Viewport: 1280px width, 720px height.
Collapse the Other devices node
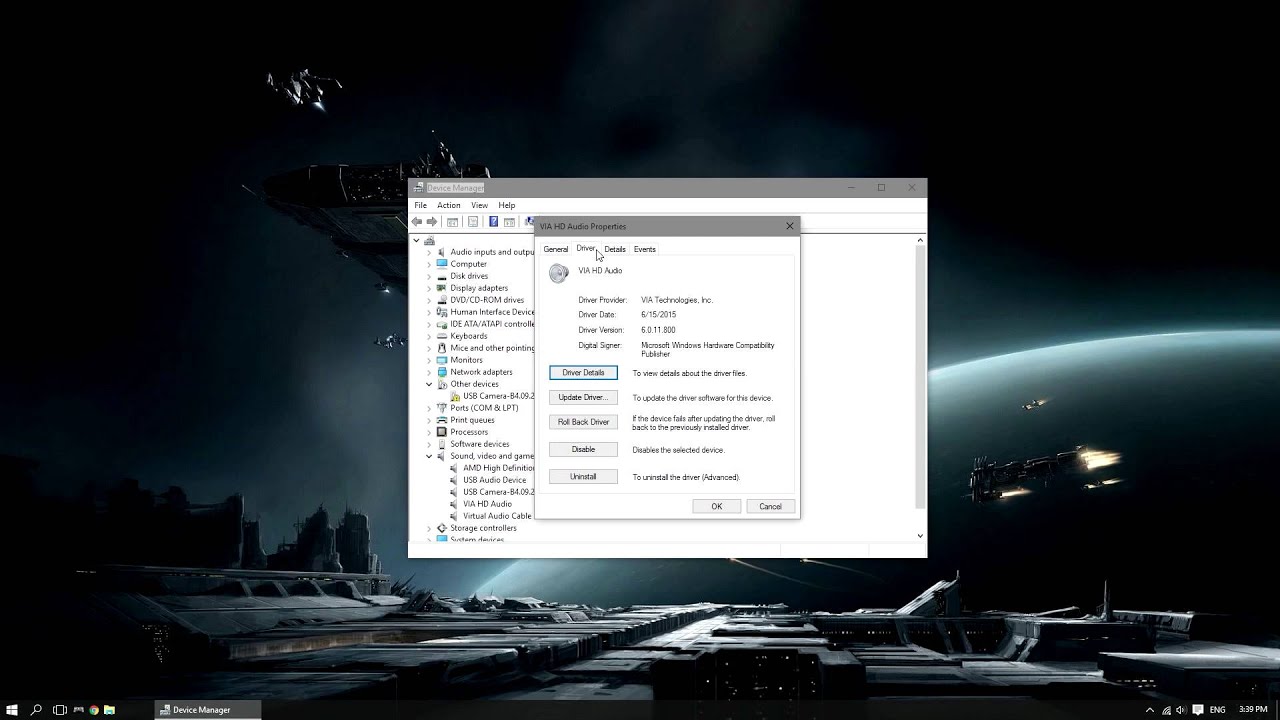429,384
